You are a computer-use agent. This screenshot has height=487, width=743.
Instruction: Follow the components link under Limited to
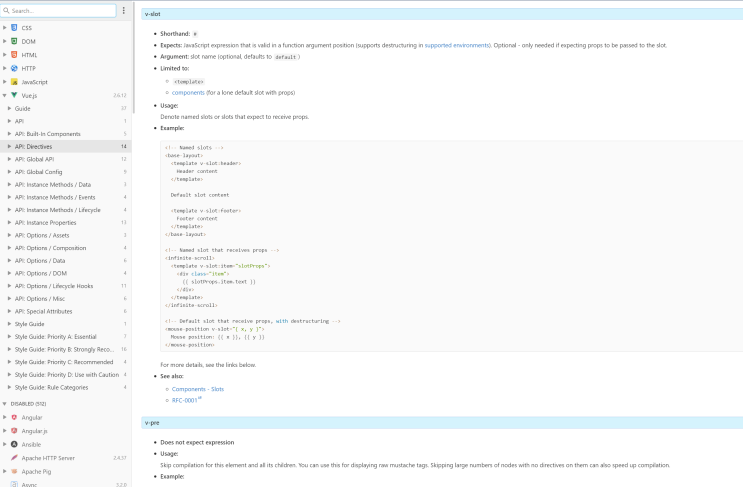[x=188, y=93]
